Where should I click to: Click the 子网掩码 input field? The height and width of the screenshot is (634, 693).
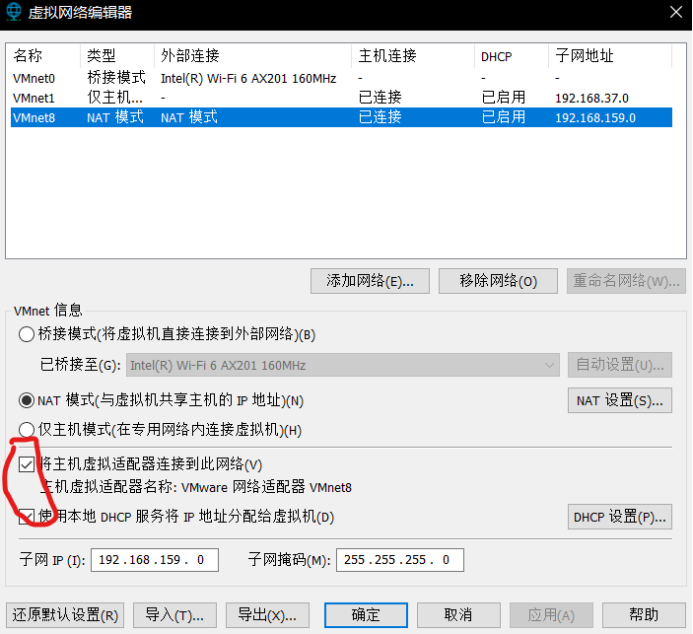pyautogui.click(x=400, y=560)
